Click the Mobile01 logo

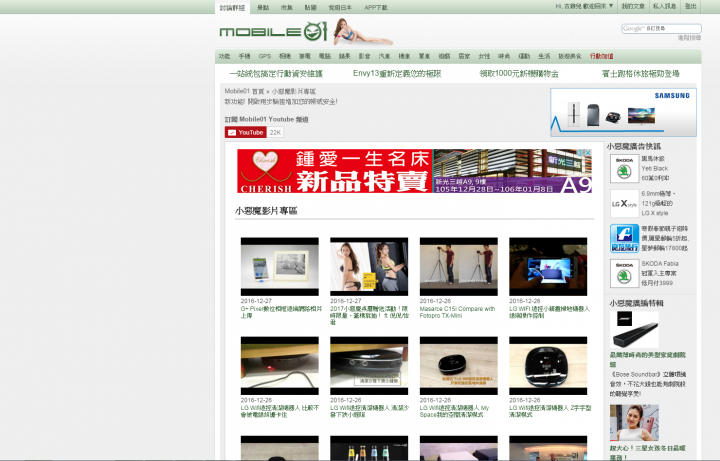pyautogui.click(x=273, y=31)
